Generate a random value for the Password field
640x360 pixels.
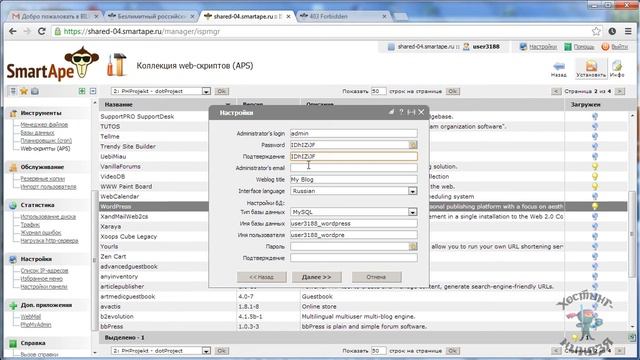click(x=413, y=145)
